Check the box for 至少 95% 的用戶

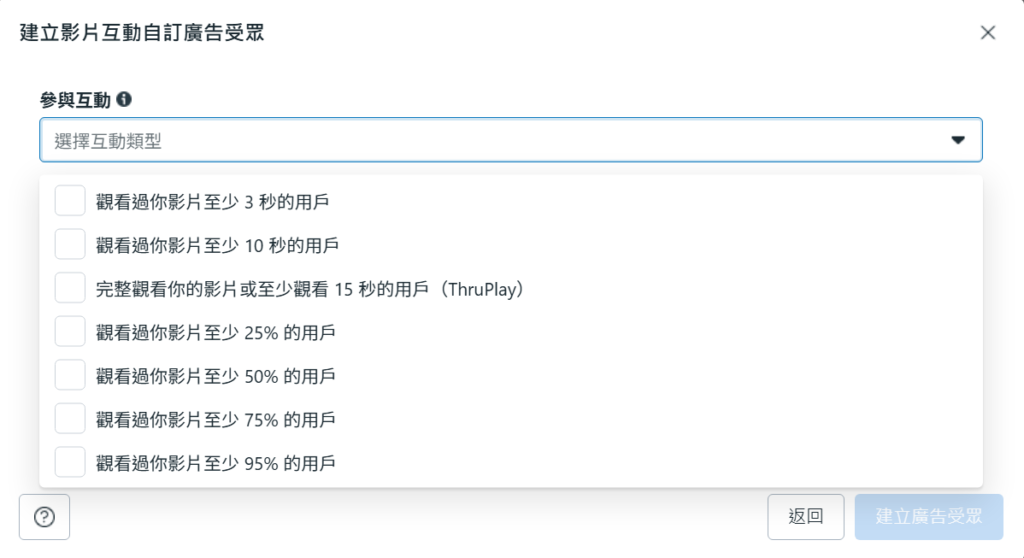(70, 462)
